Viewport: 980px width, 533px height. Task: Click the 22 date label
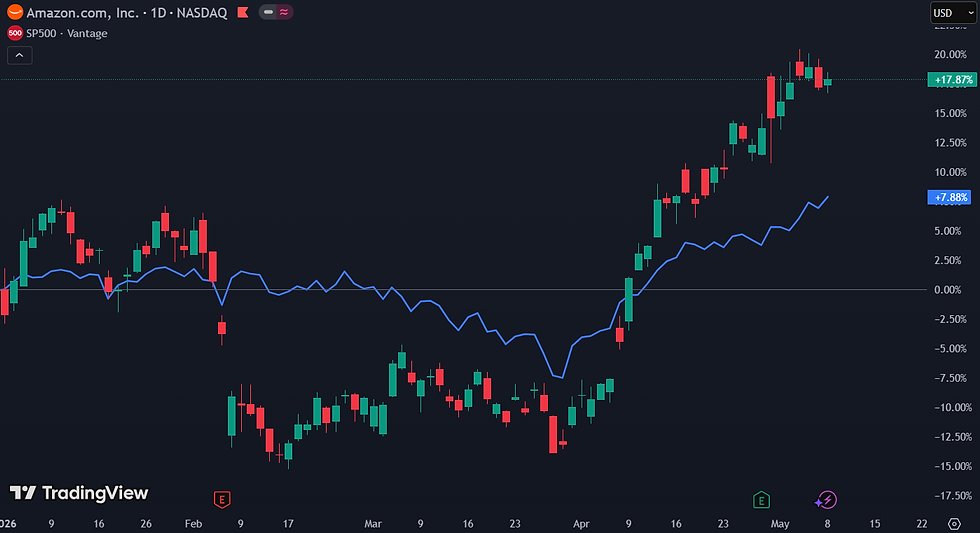922,524
